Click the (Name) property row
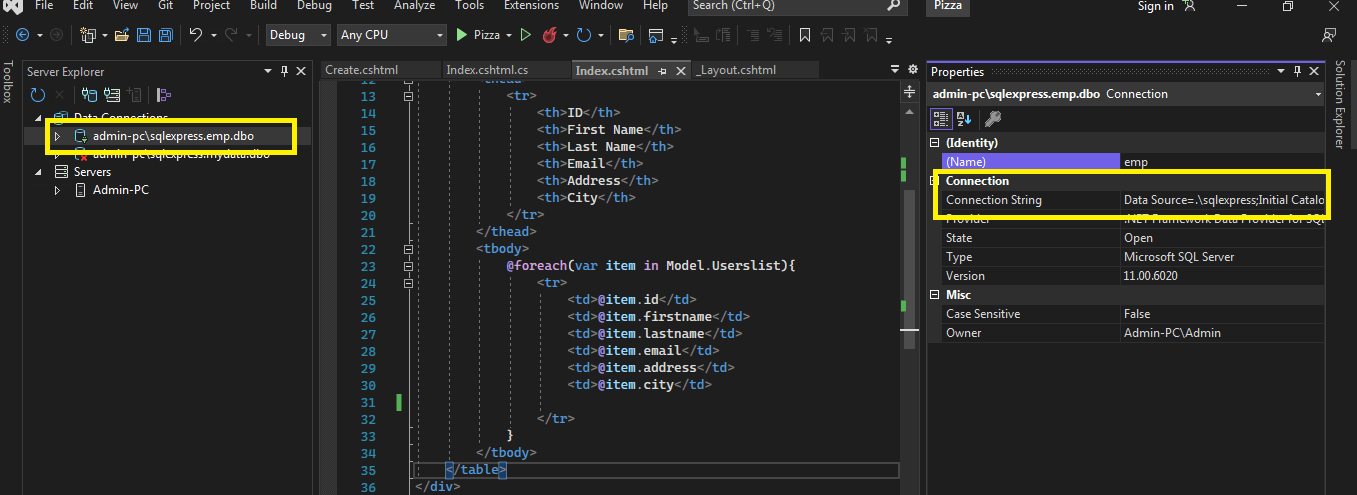This screenshot has height=495, width=1357. pos(1134,162)
